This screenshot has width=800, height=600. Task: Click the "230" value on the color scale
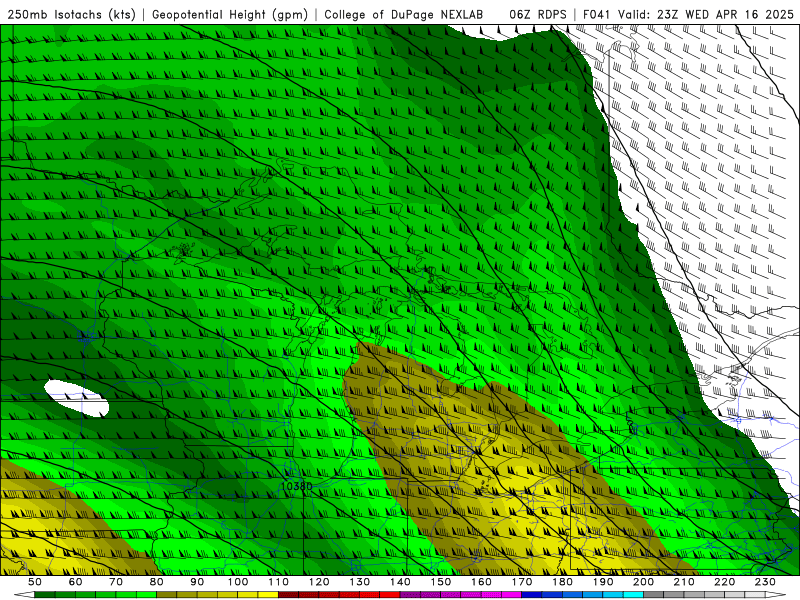[x=765, y=582]
